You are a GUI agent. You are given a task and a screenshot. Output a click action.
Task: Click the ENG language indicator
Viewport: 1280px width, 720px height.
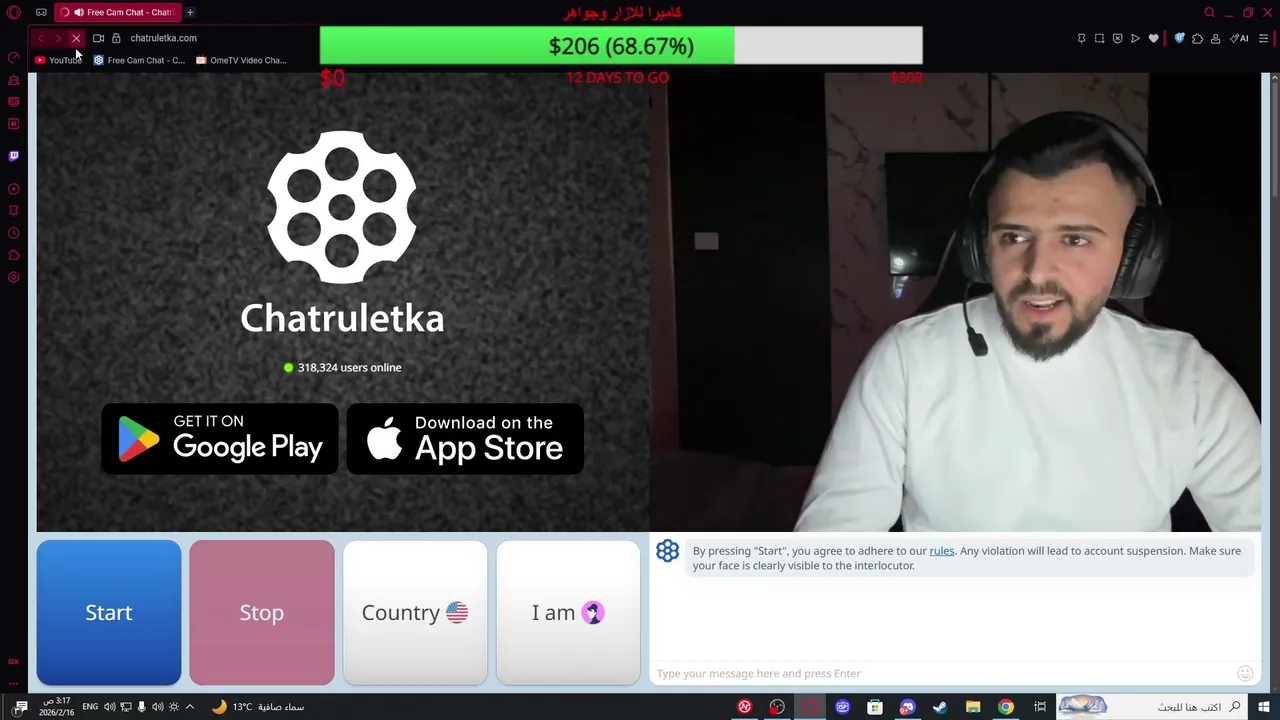[x=90, y=707]
